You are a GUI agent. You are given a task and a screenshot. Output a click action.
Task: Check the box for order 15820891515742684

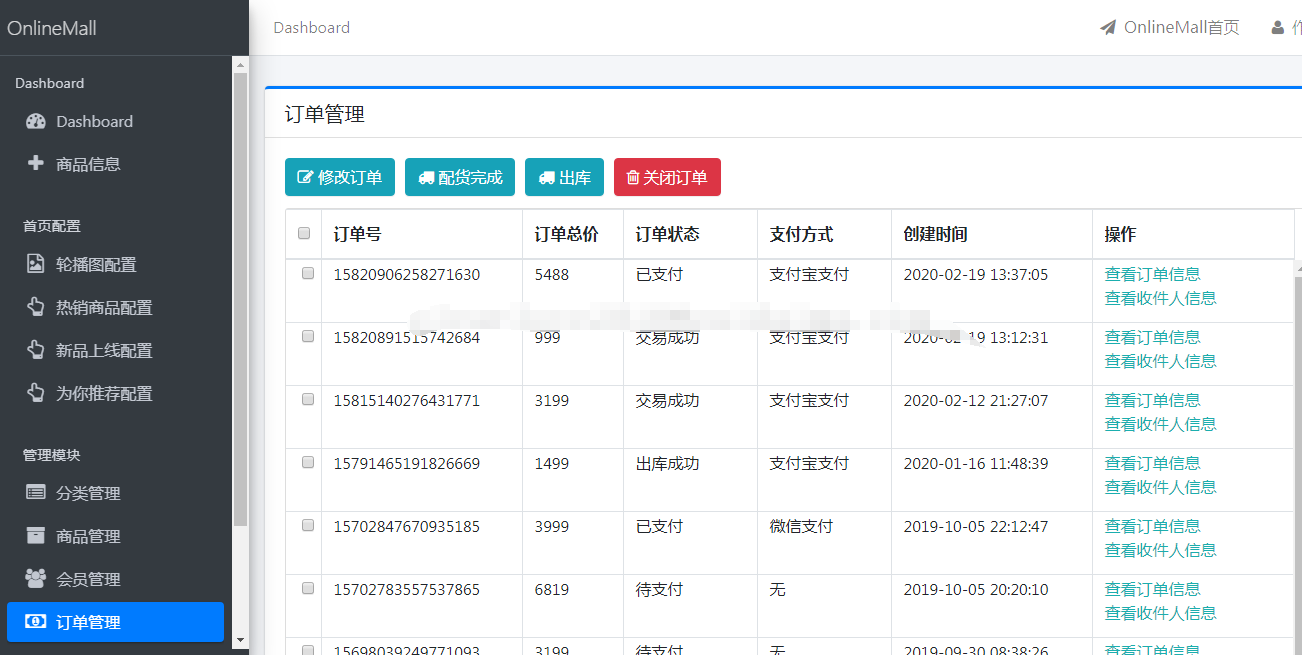pyautogui.click(x=308, y=336)
